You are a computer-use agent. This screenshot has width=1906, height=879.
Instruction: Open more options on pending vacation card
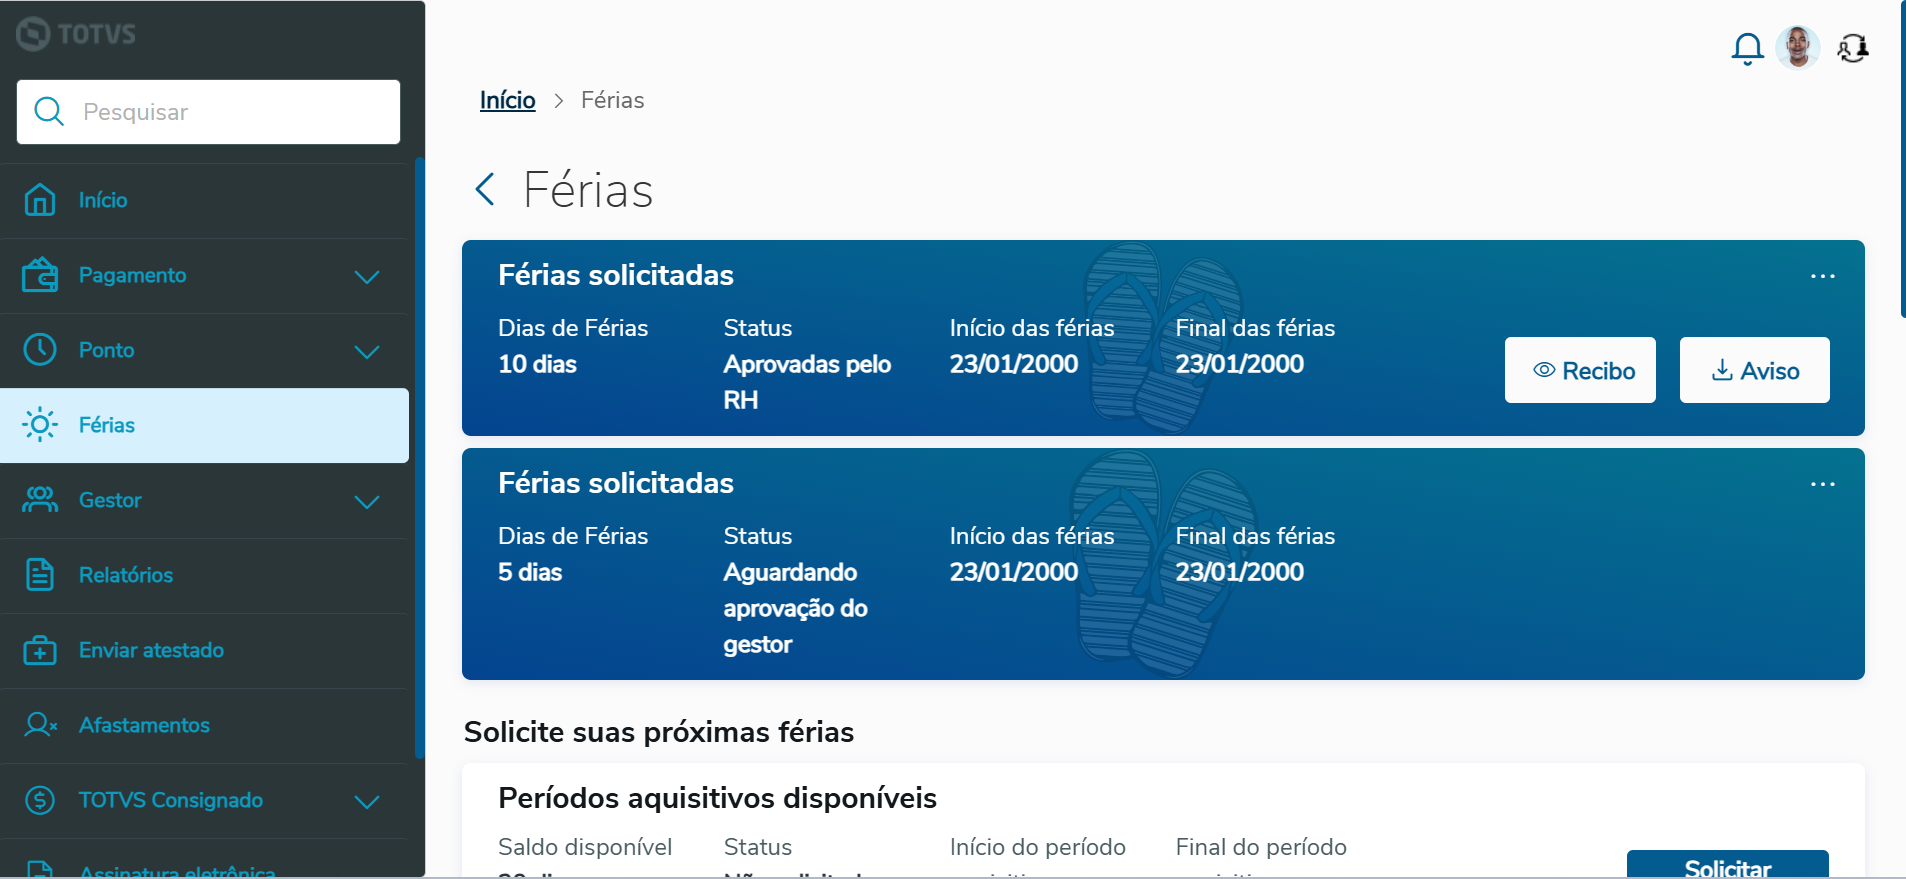tap(1822, 484)
